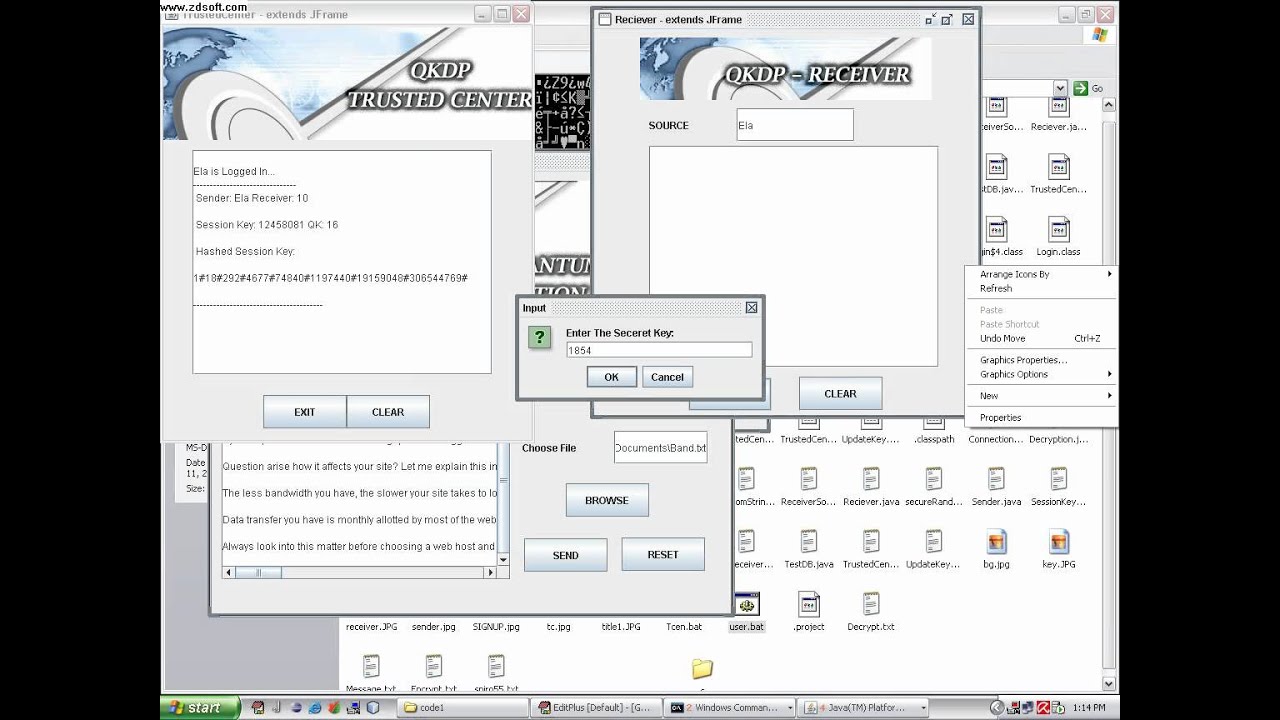Open the bg.jpg image file

pos(996,543)
